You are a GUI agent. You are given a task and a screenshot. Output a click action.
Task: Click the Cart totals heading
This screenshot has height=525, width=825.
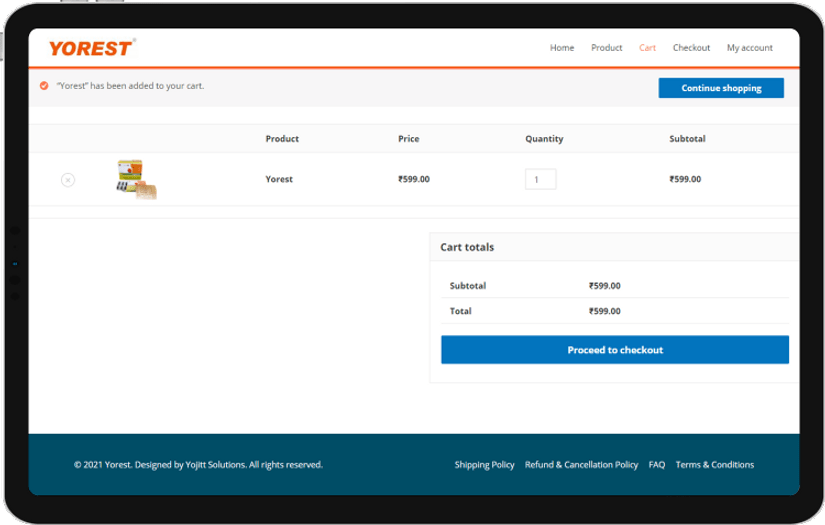pyautogui.click(x=467, y=247)
